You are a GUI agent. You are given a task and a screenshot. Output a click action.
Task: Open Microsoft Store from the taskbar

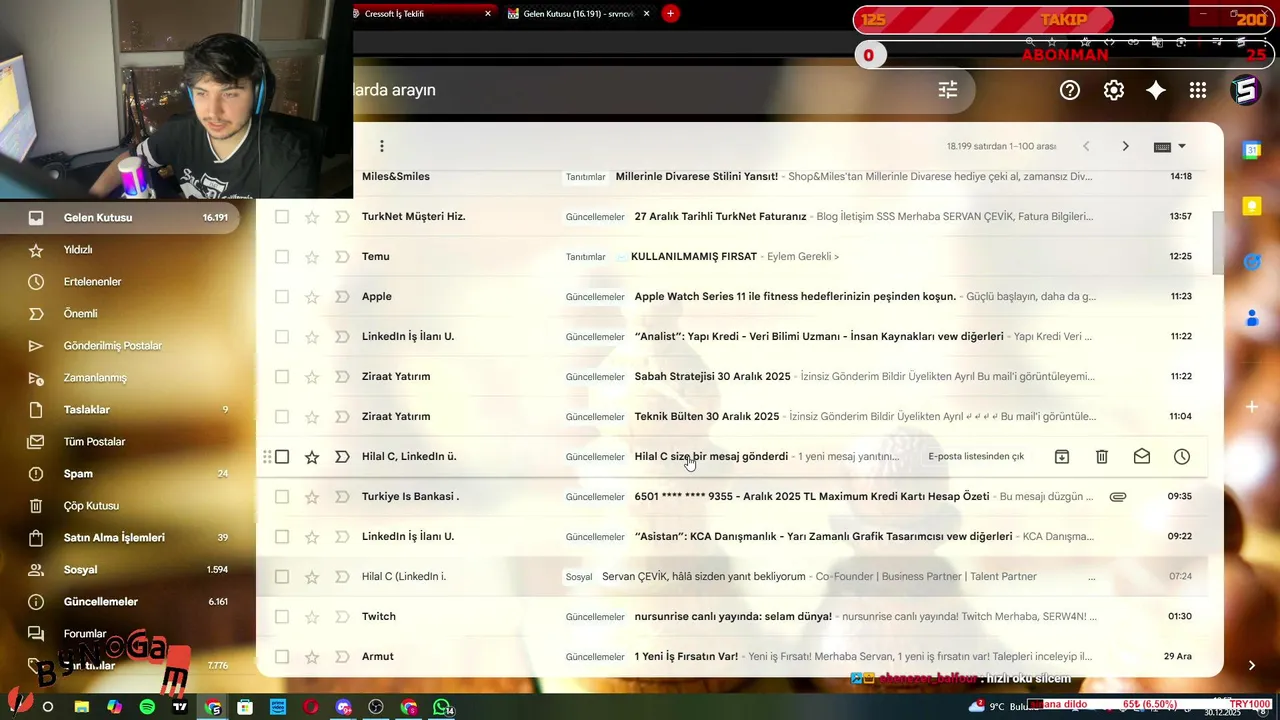point(245,707)
